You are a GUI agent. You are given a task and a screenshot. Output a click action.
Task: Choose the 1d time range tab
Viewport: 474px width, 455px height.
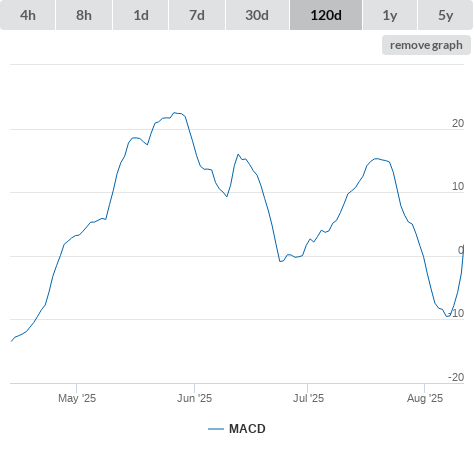(x=141, y=15)
